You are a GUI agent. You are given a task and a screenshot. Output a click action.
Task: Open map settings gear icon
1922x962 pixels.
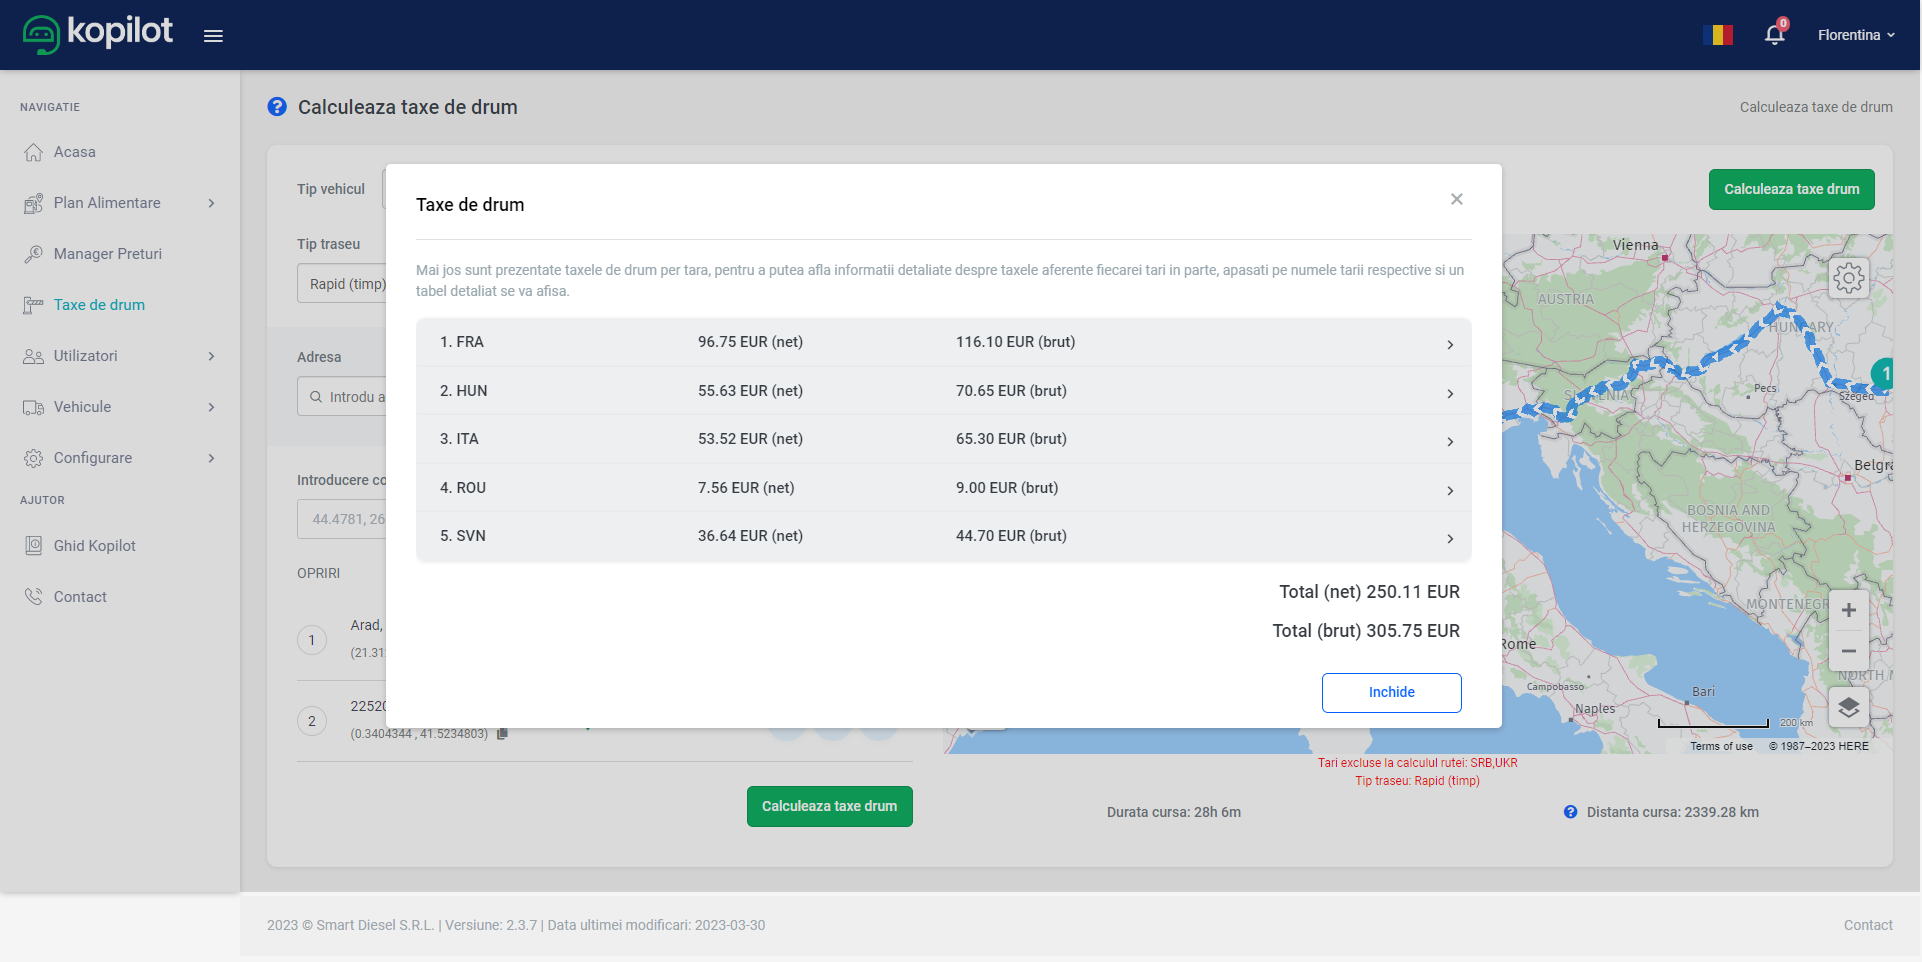[x=1848, y=278]
